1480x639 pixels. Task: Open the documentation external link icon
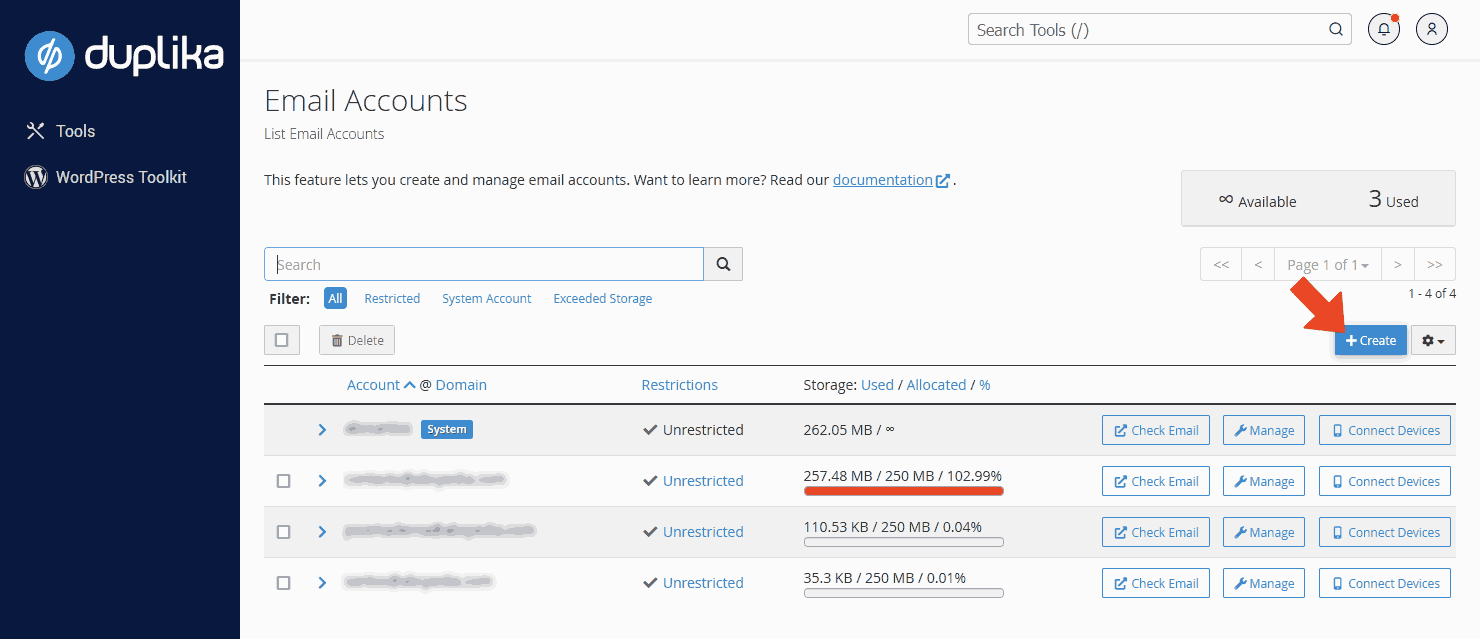tap(943, 179)
